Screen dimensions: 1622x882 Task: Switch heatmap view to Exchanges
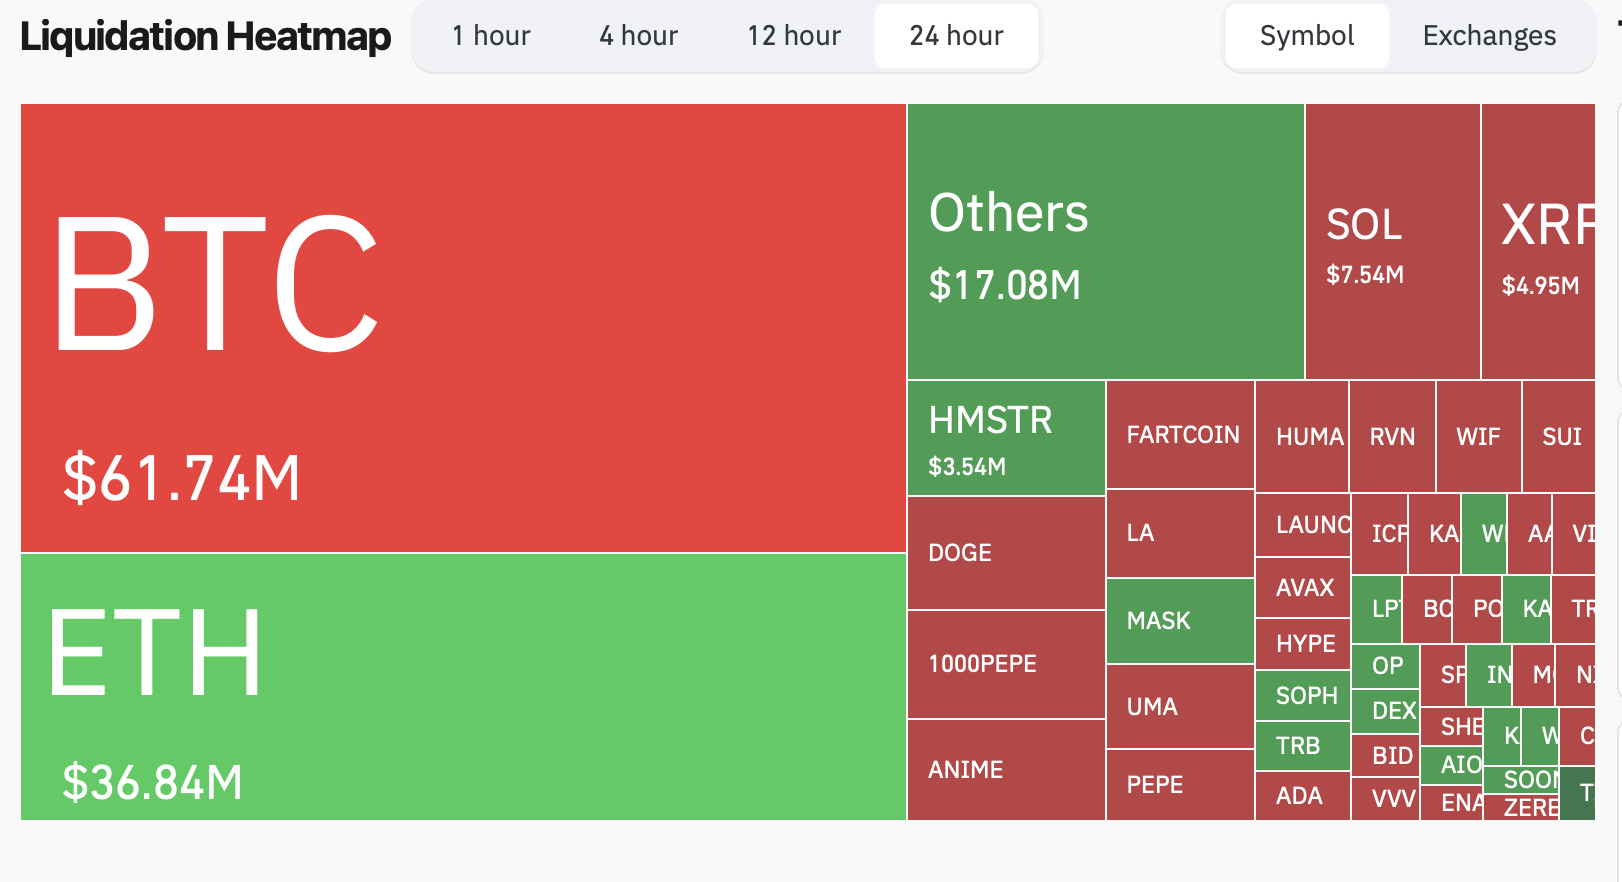click(x=1489, y=36)
